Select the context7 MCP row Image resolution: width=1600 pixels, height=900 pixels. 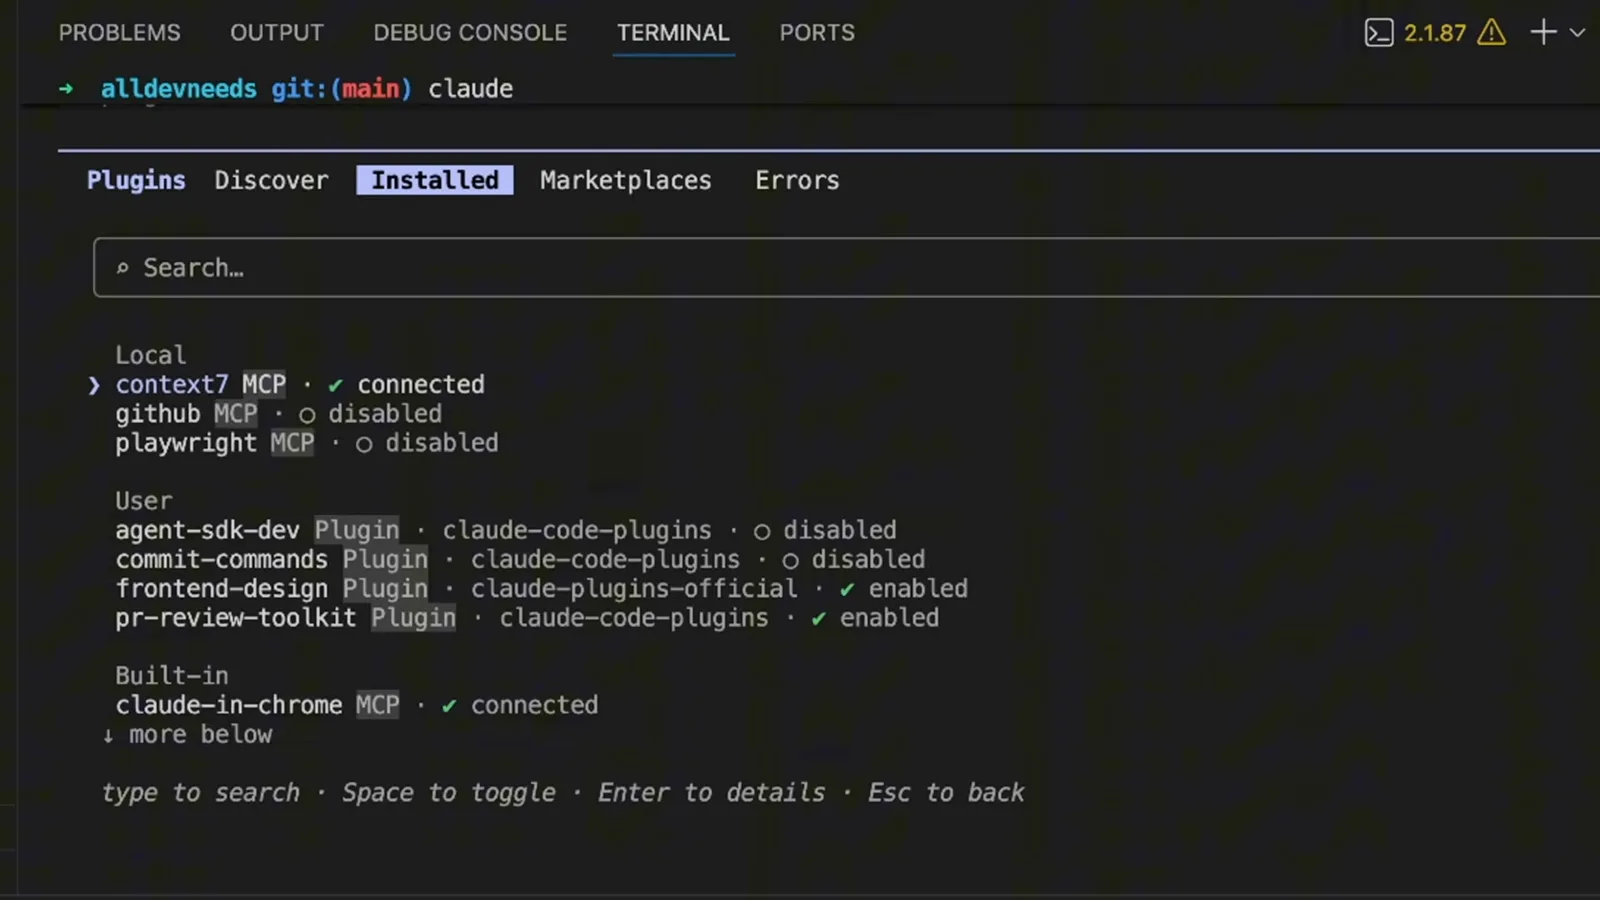click(x=299, y=385)
